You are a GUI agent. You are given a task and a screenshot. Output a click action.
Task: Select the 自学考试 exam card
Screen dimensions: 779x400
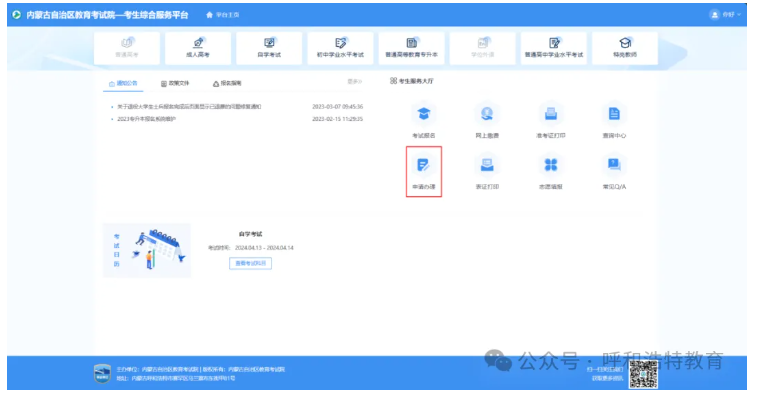(x=269, y=48)
